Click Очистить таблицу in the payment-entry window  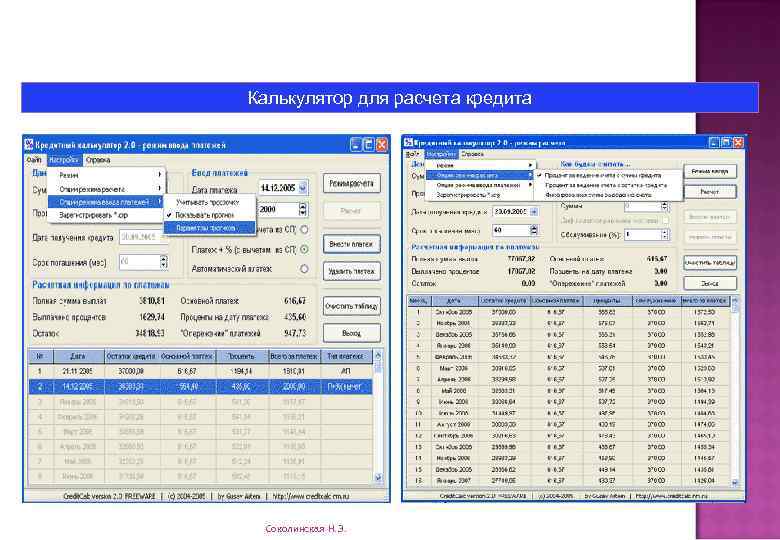coord(351,306)
